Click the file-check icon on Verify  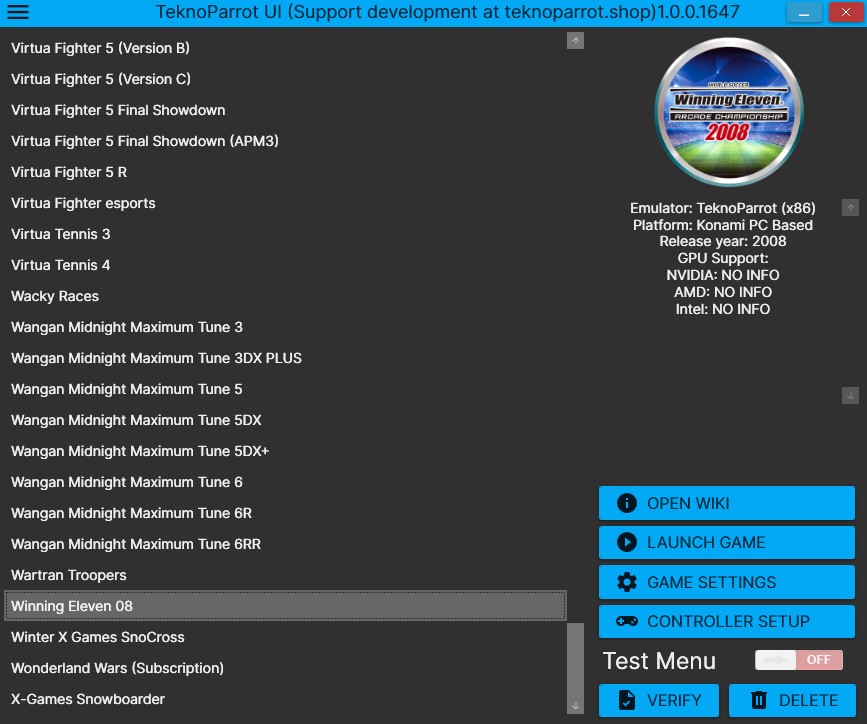click(x=626, y=700)
